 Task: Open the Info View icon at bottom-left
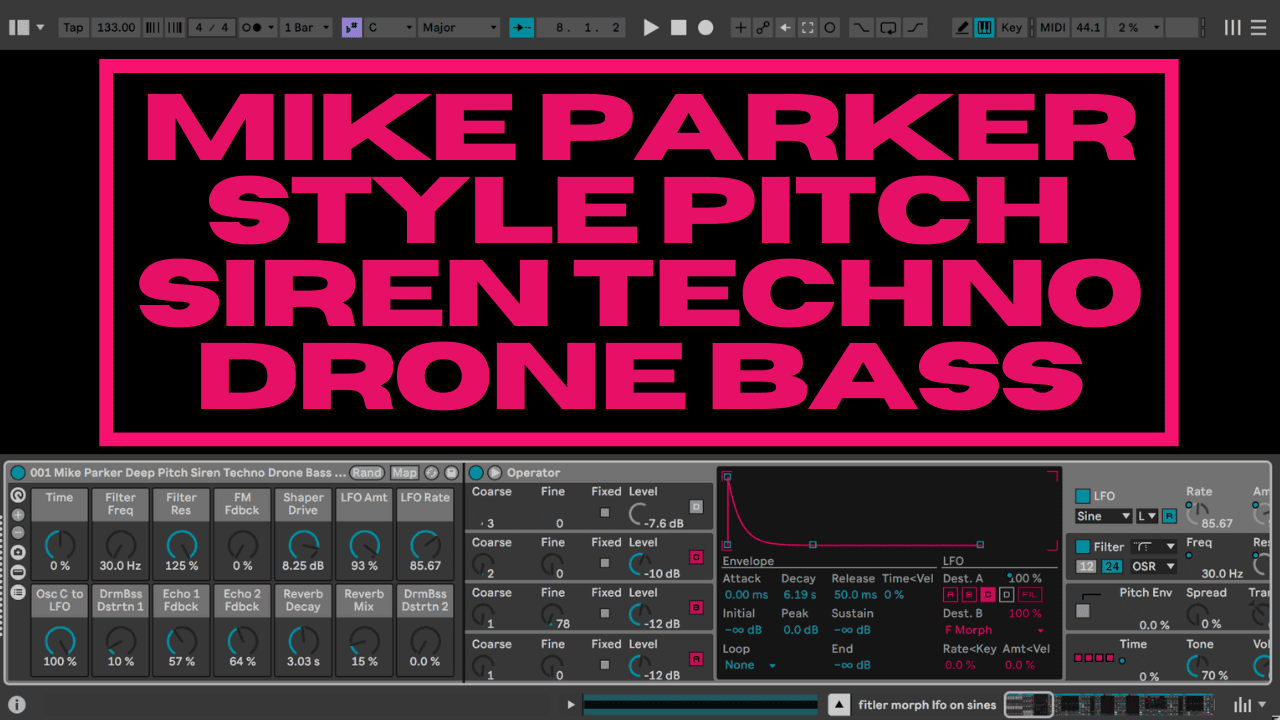(x=17, y=705)
